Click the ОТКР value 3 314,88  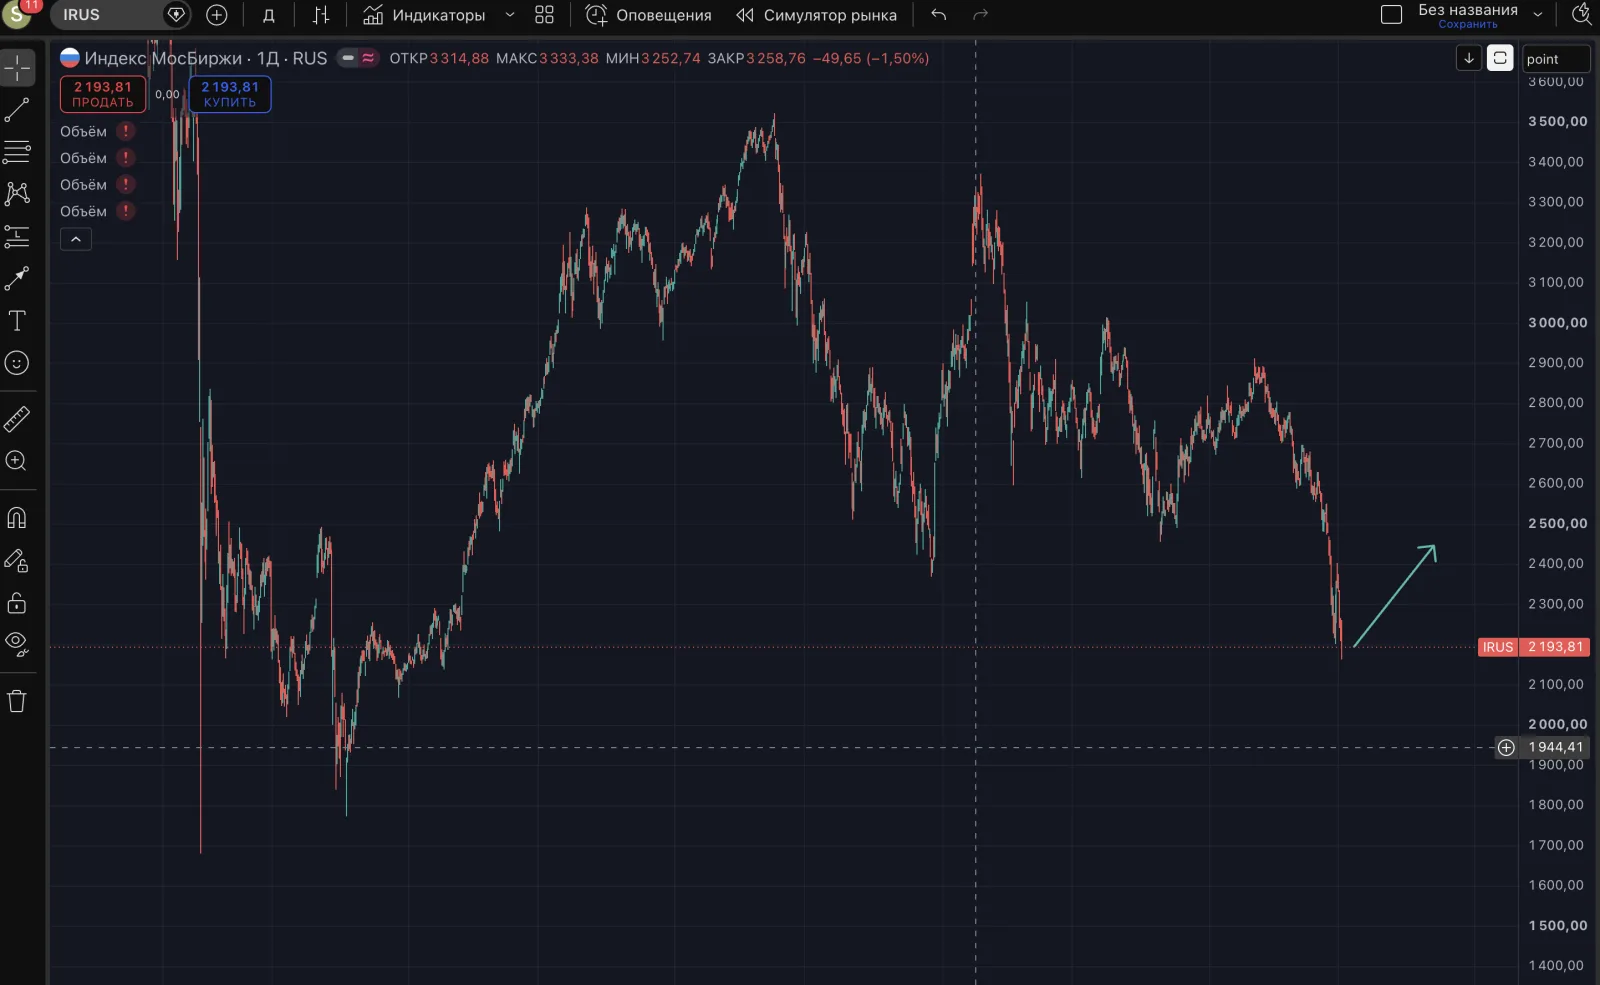(459, 58)
